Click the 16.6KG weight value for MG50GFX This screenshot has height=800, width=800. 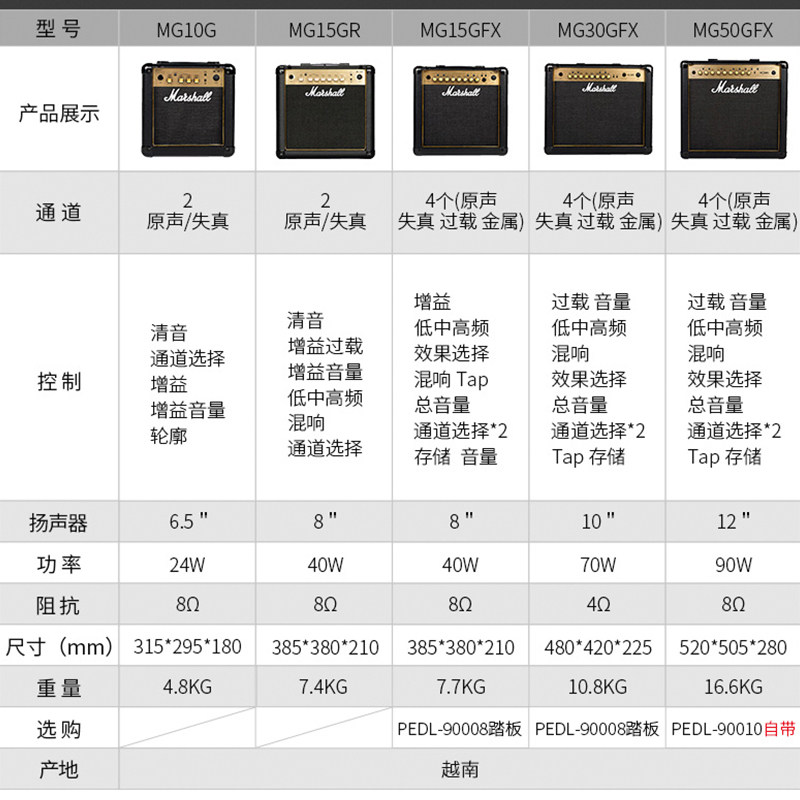coord(733,688)
